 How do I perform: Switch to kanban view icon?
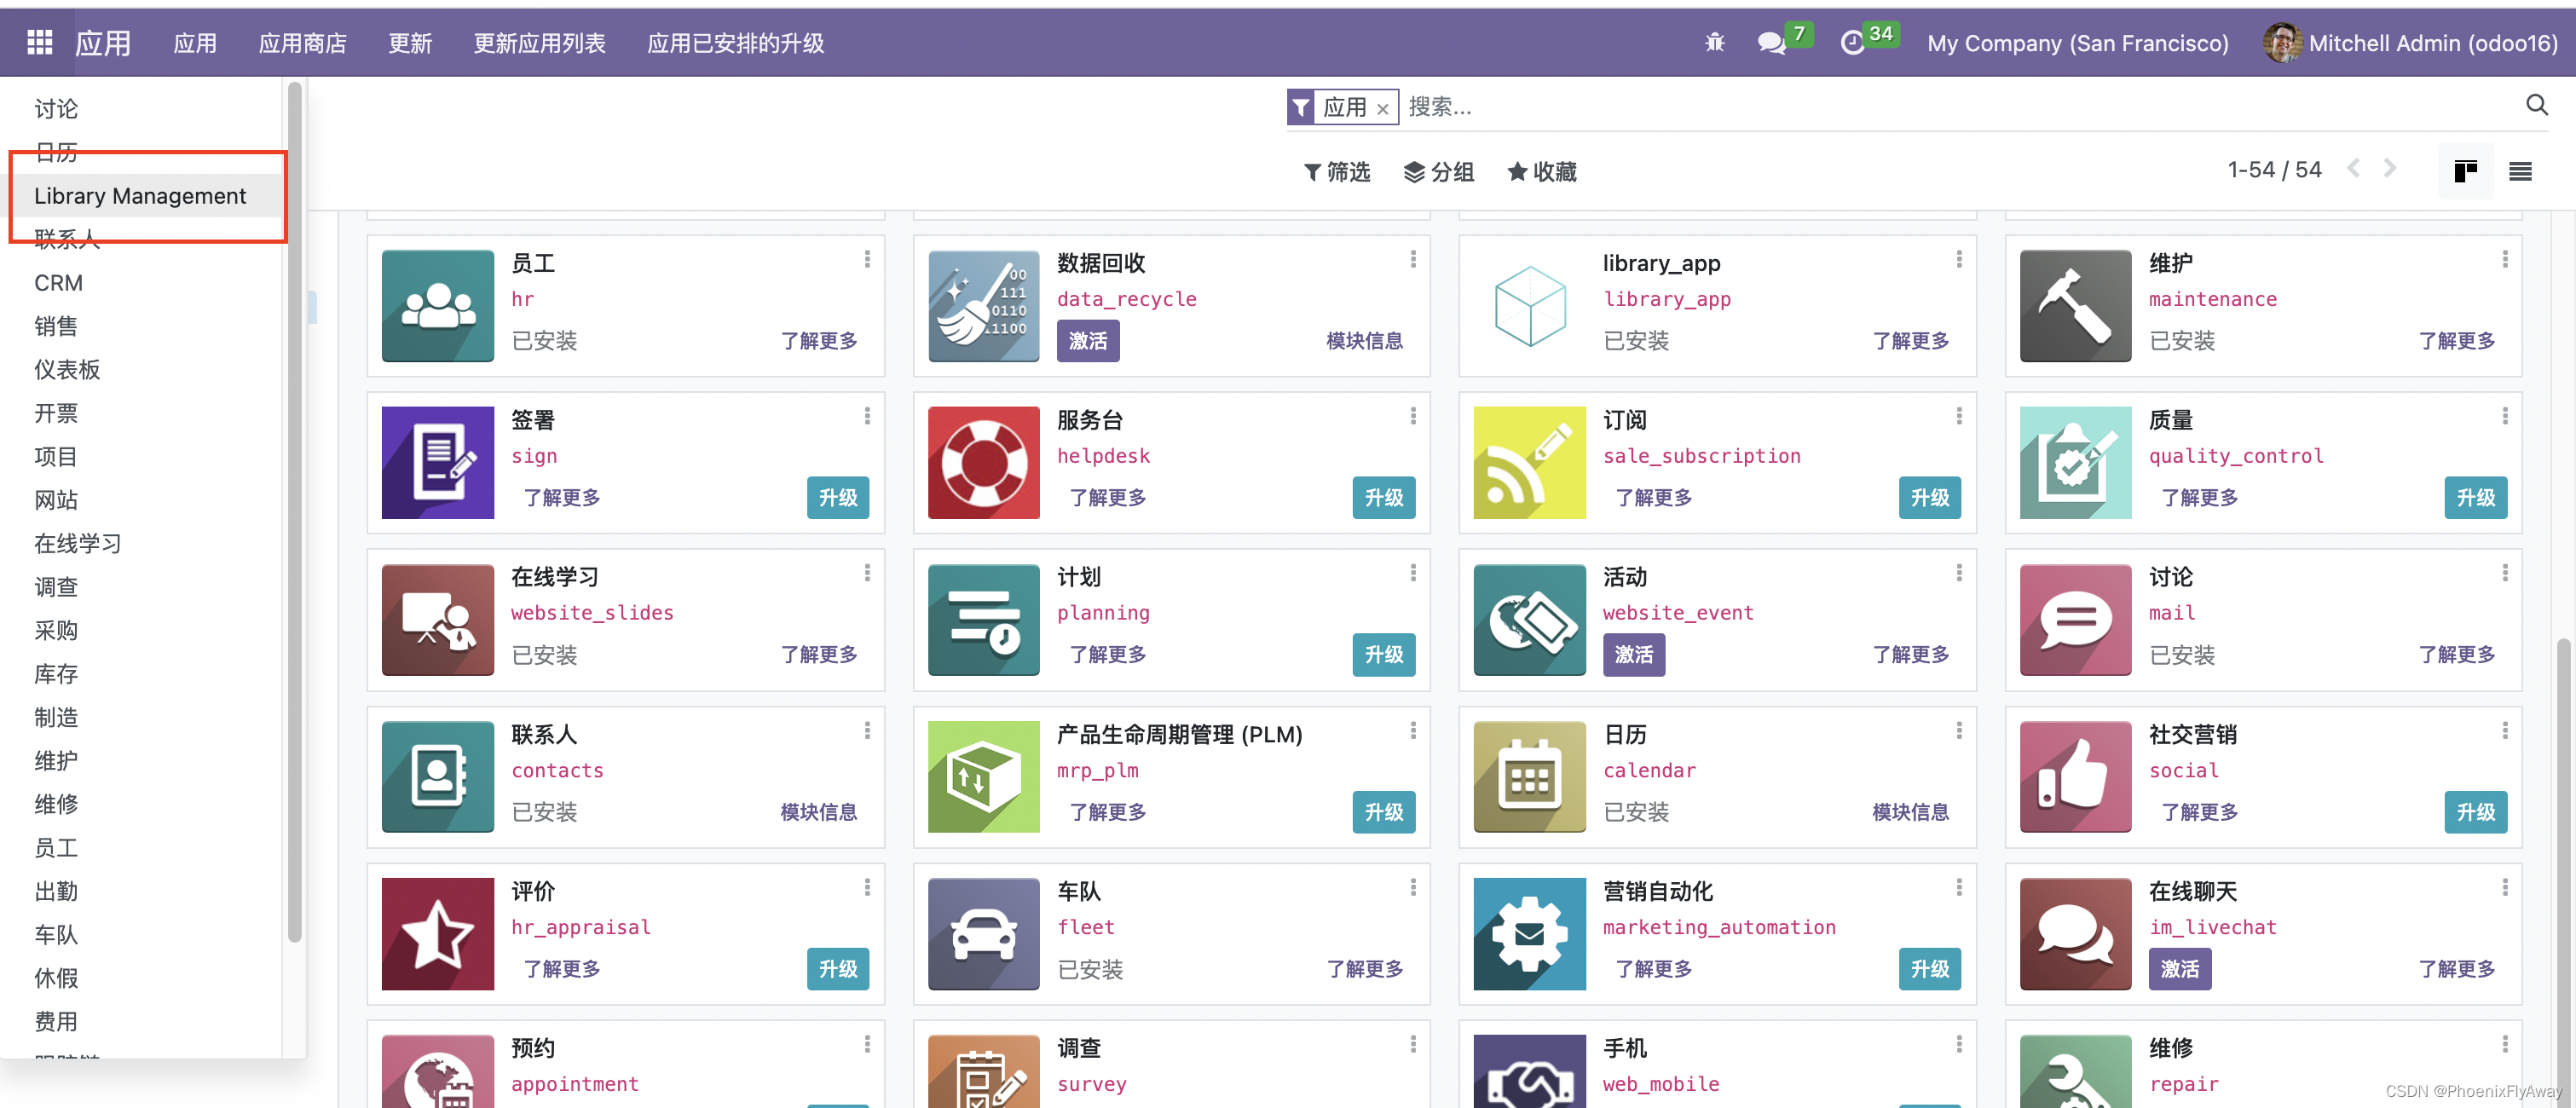click(x=2465, y=172)
